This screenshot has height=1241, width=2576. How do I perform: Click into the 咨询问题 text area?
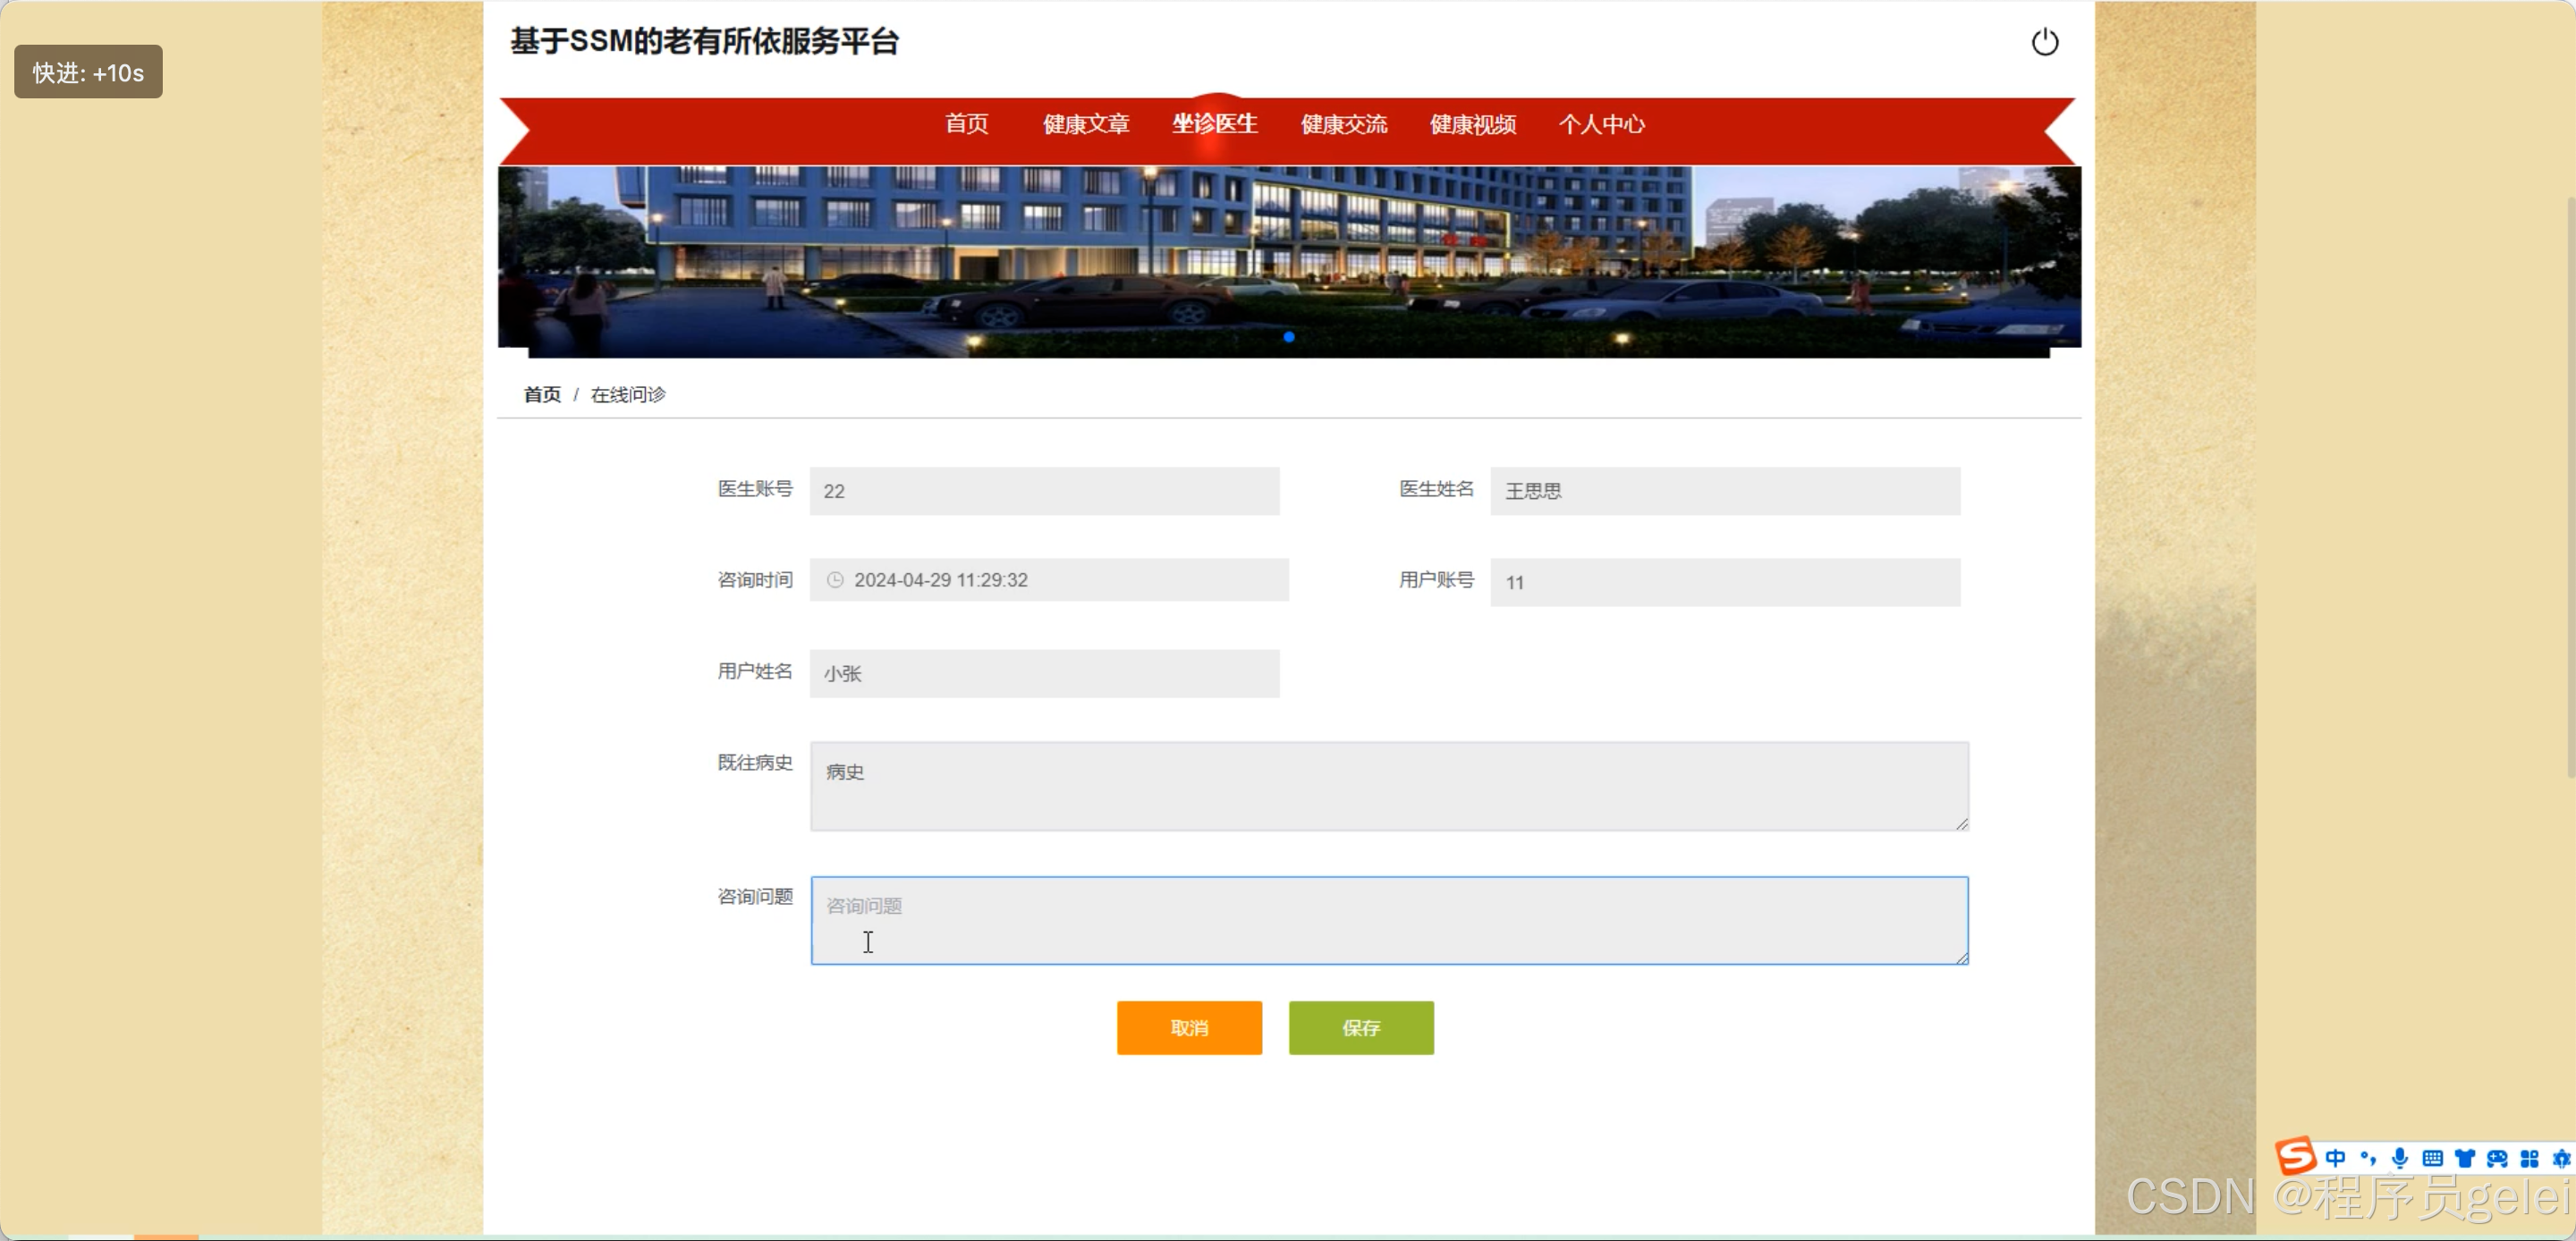tap(1388, 920)
